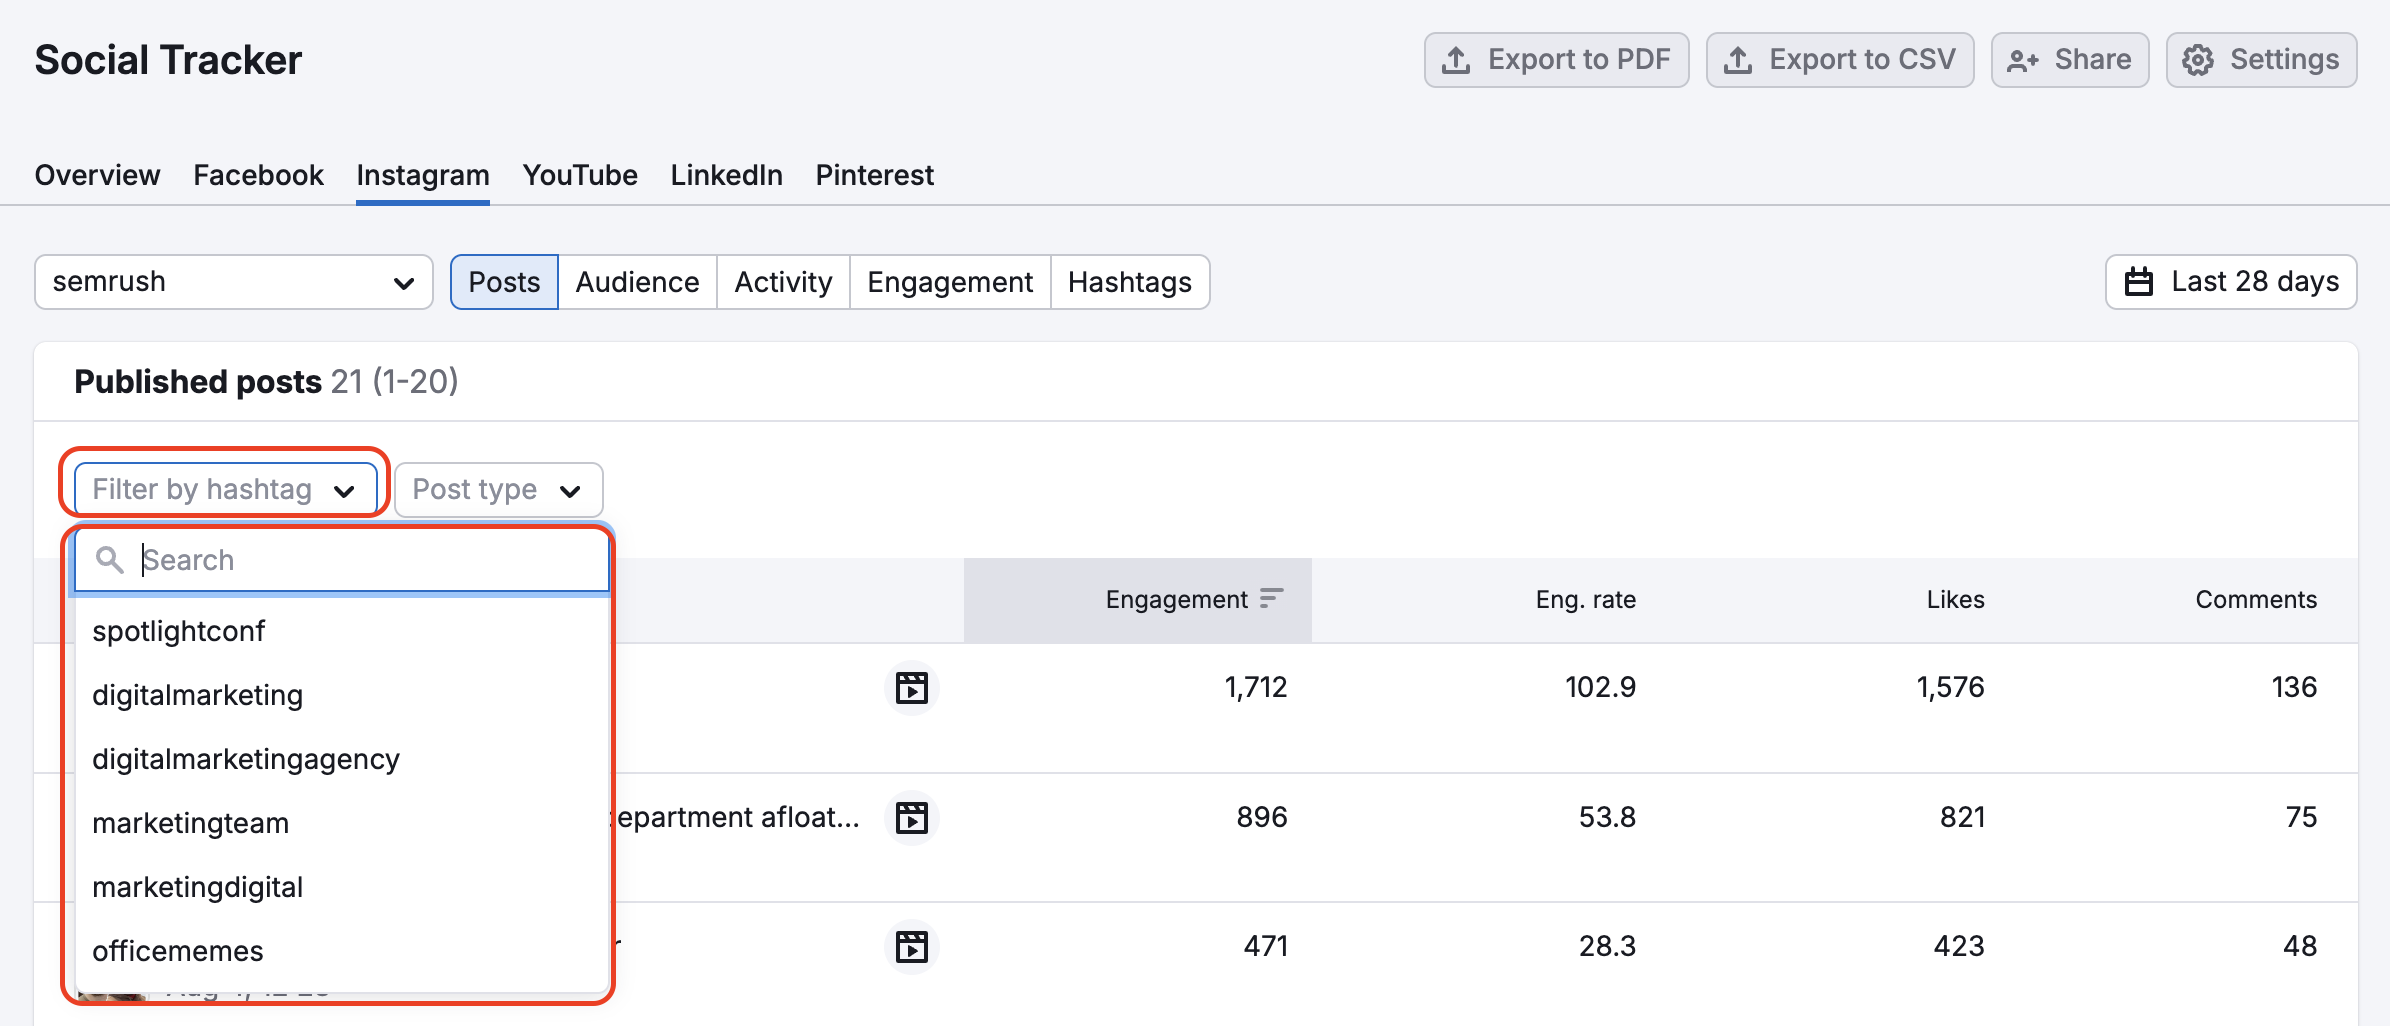Click the magnifier icon in hashtag search
This screenshot has height=1026, width=2390.
tap(110, 560)
